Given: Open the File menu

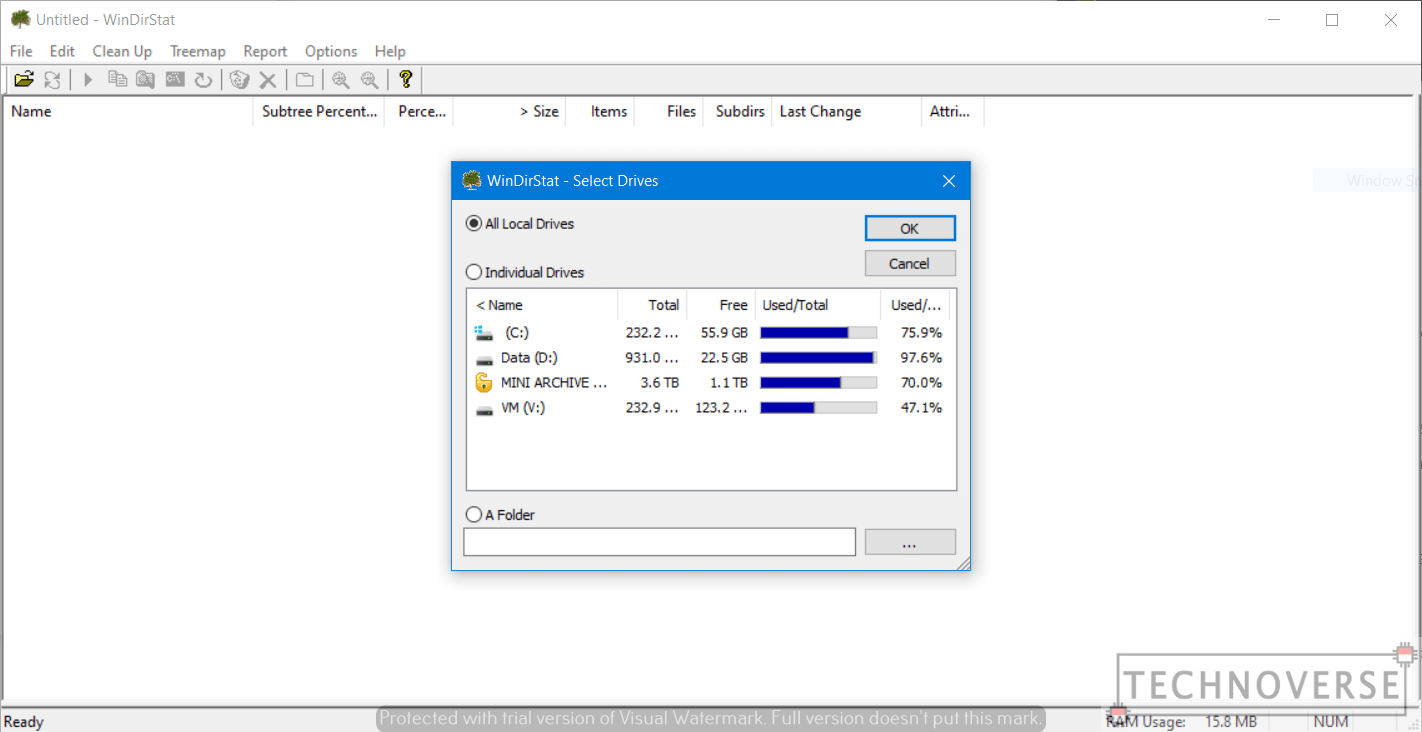Looking at the screenshot, I should coord(21,51).
